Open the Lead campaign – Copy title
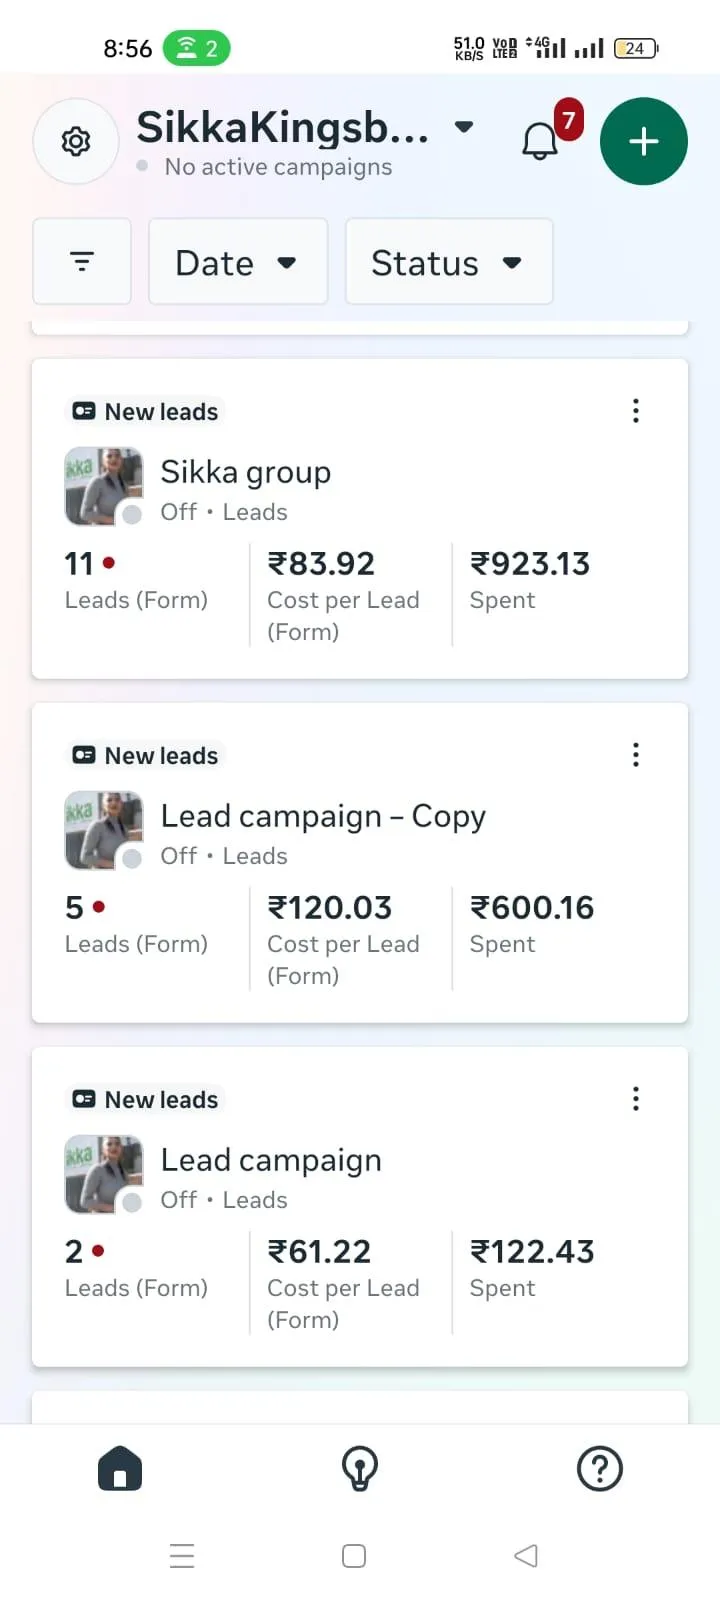This screenshot has width=720, height=1600. click(x=323, y=816)
